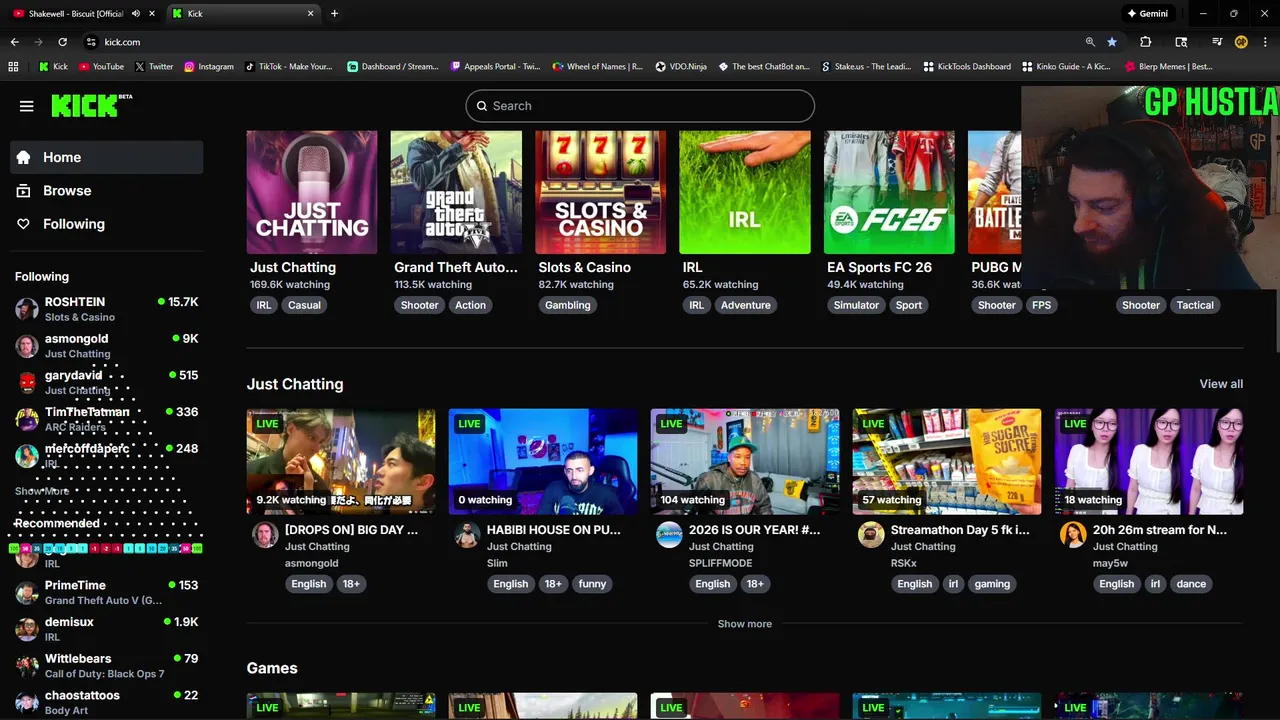Screen dimensions: 1280x720
Task: Bookmark this page with star icon
Action: coord(1112,42)
